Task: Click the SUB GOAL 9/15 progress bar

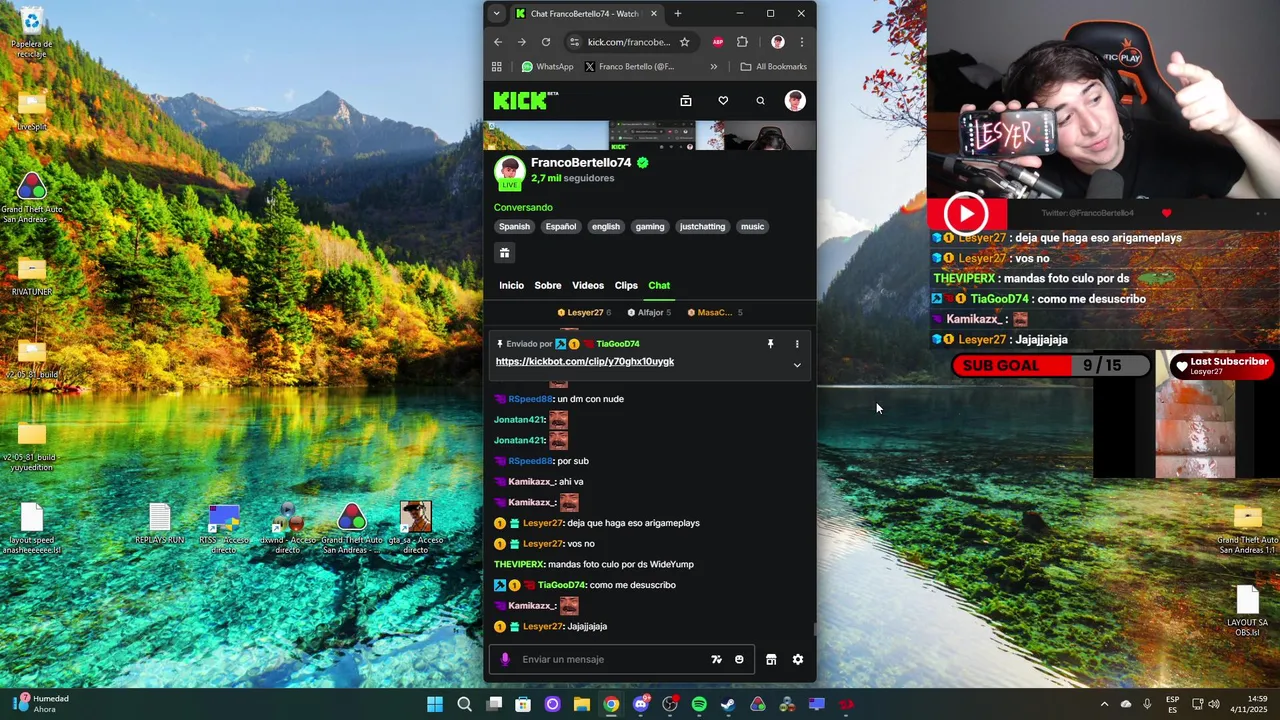Action: coord(1050,366)
